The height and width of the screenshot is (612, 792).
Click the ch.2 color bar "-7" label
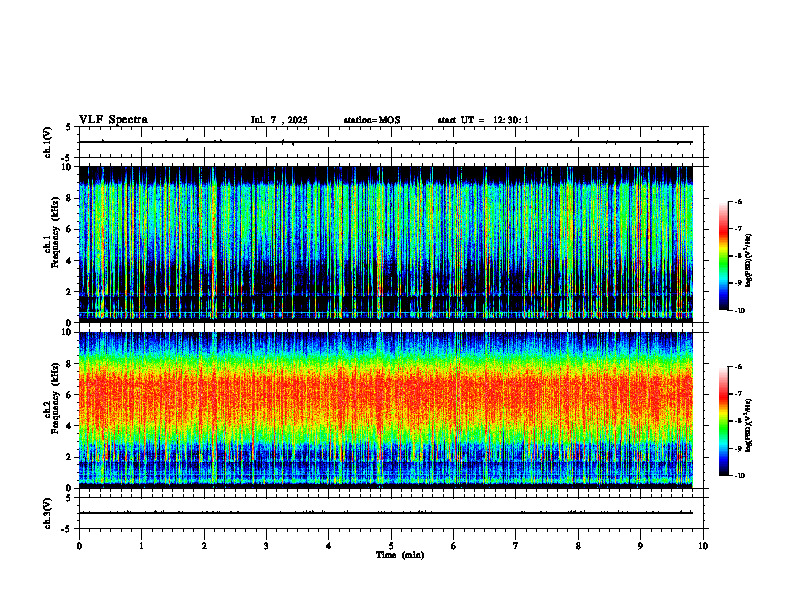coord(738,394)
